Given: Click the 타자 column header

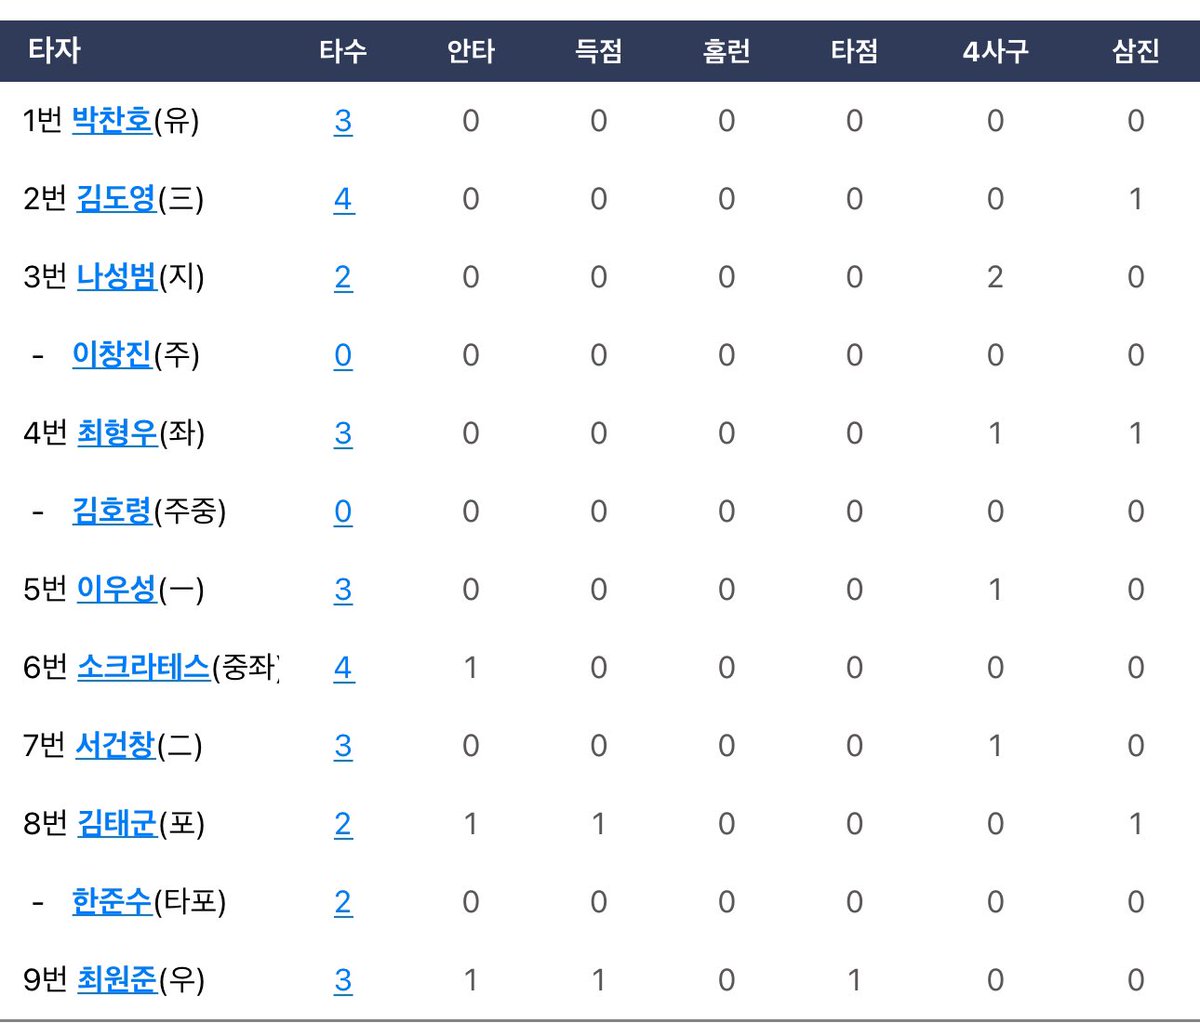Looking at the screenshot, I should 54,50.
